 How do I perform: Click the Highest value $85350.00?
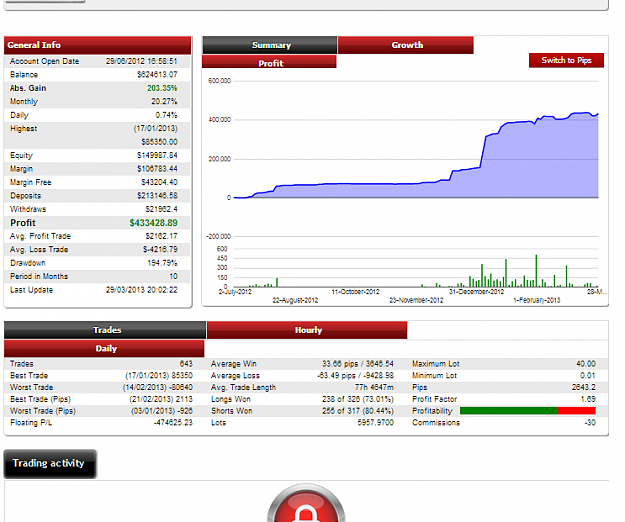coord(159,142)
